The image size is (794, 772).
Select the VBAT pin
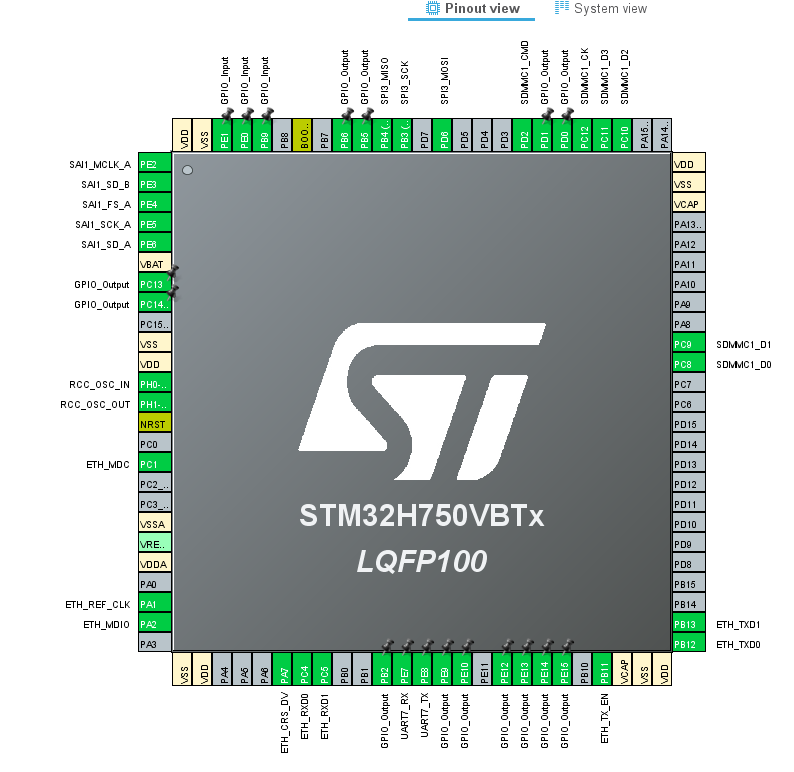click(x=155, y=264)
